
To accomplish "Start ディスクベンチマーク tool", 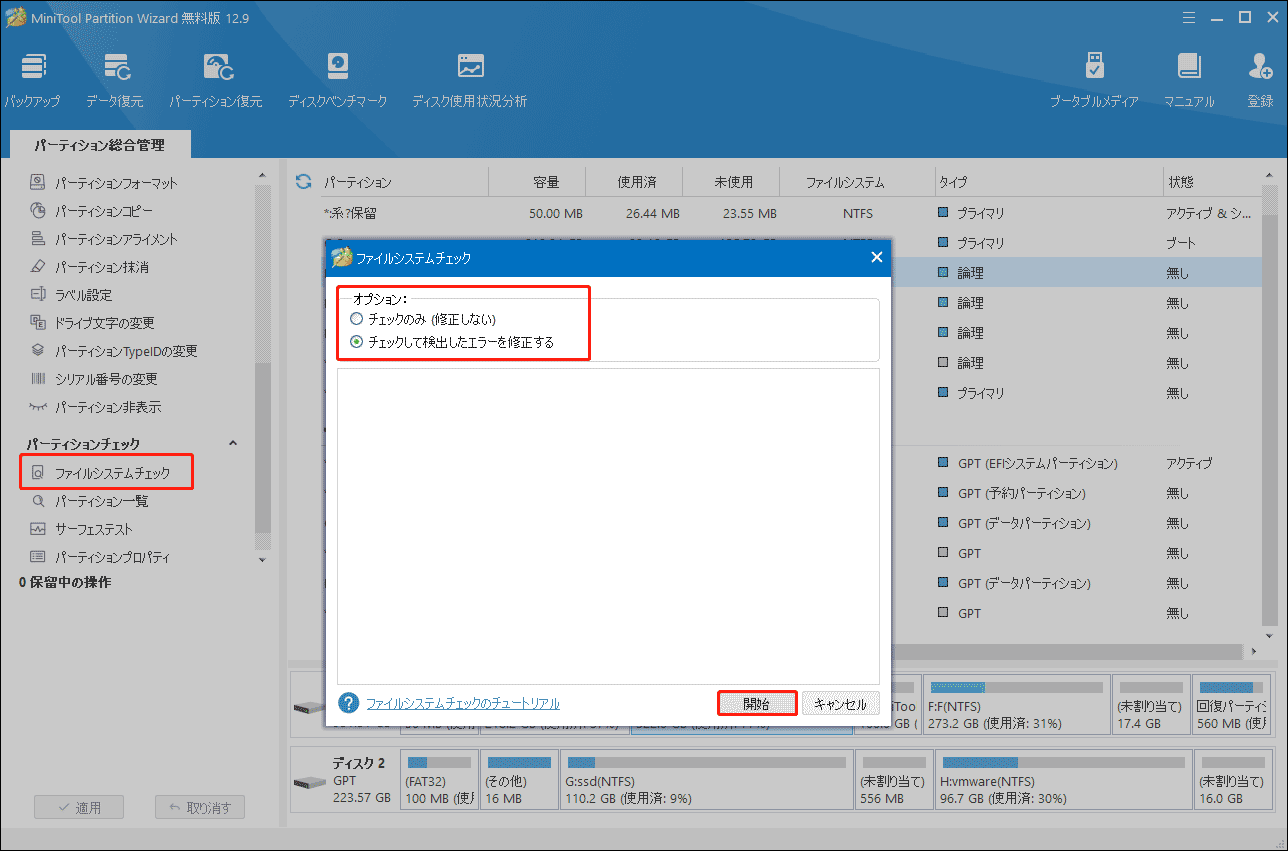I will (x=337, y=81).
